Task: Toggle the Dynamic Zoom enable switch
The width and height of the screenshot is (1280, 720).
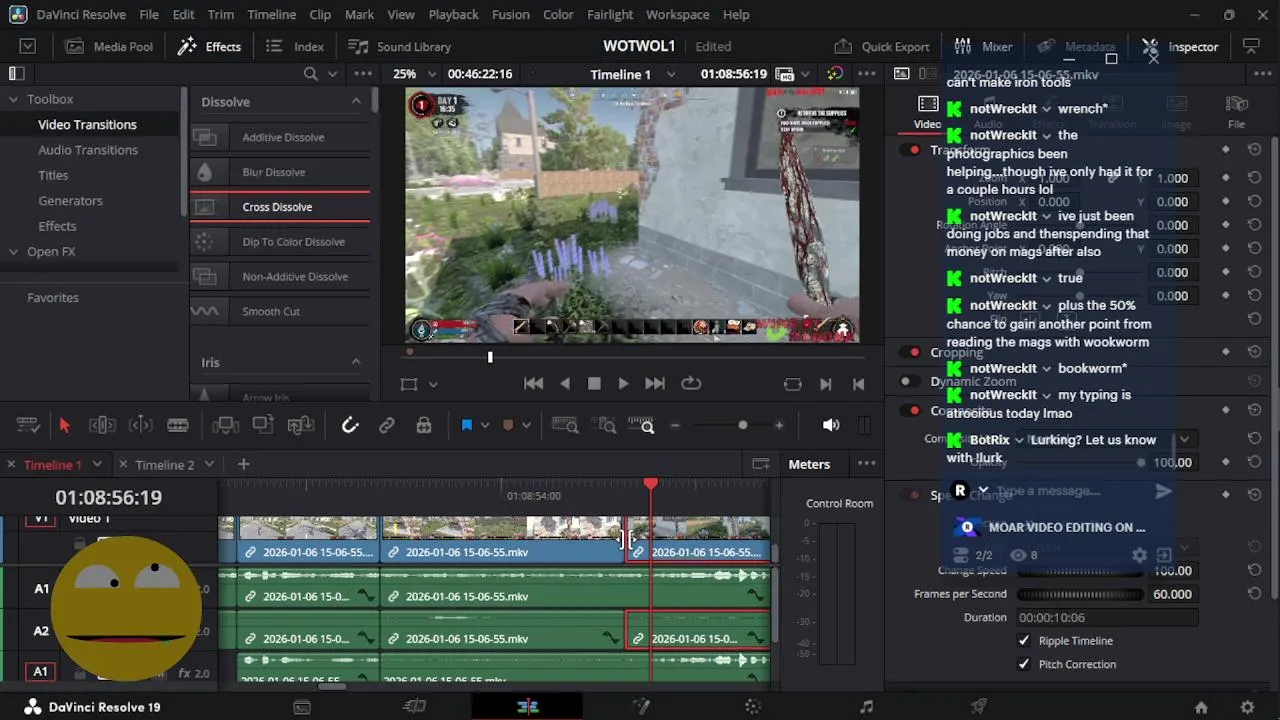Action: pos(909,381)
